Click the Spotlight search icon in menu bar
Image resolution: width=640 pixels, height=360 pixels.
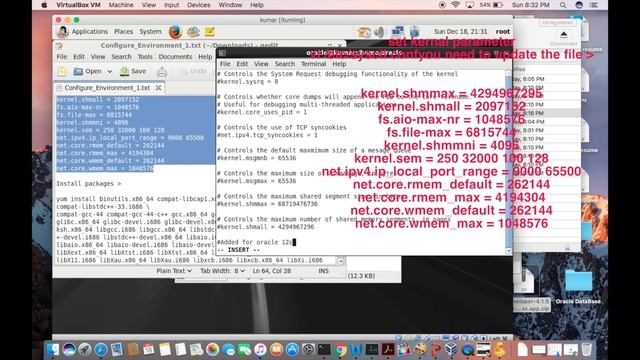(563, 5)
